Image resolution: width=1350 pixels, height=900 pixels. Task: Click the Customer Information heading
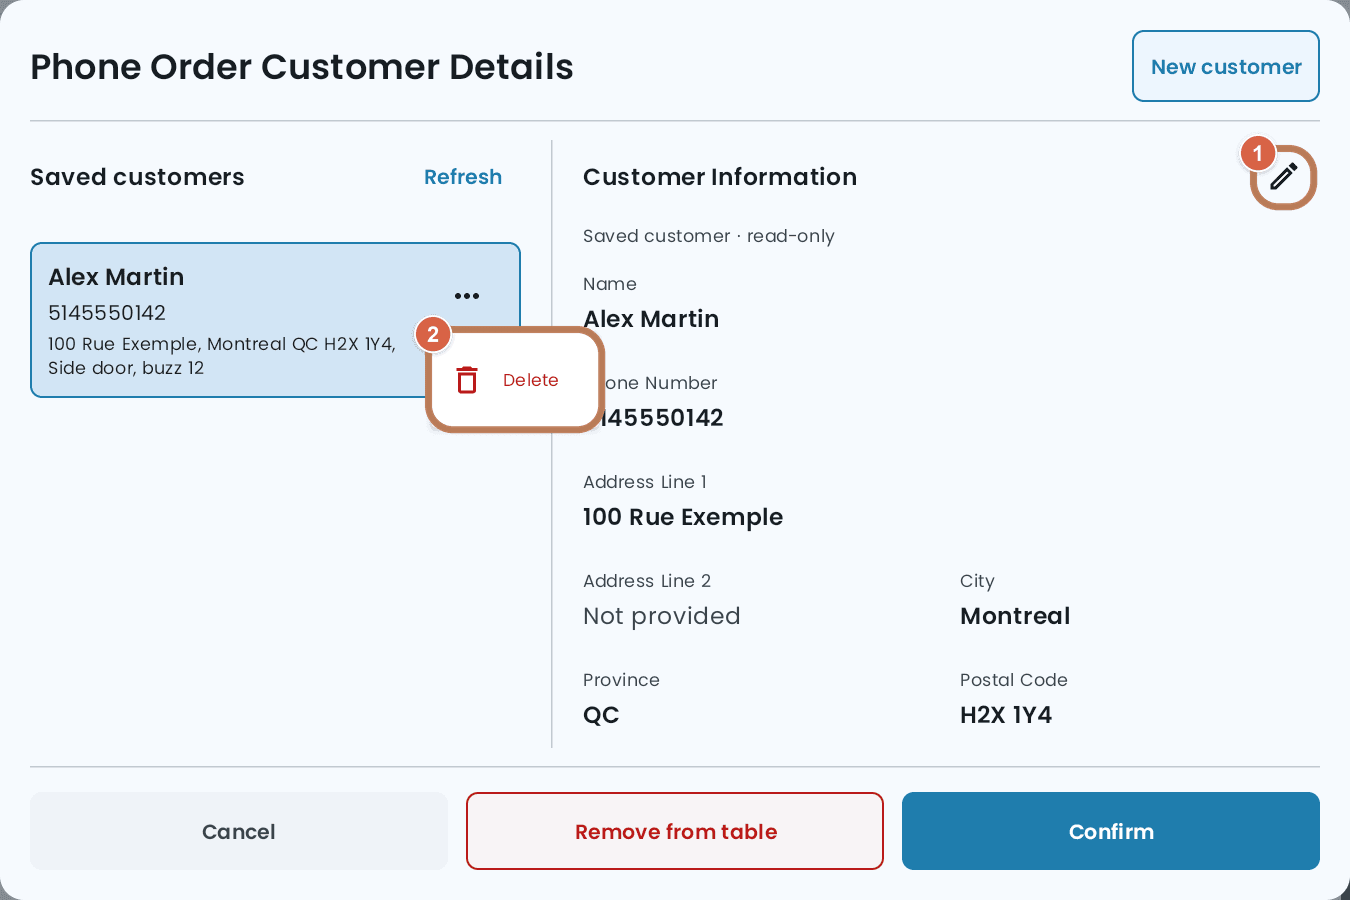(720, 177)
